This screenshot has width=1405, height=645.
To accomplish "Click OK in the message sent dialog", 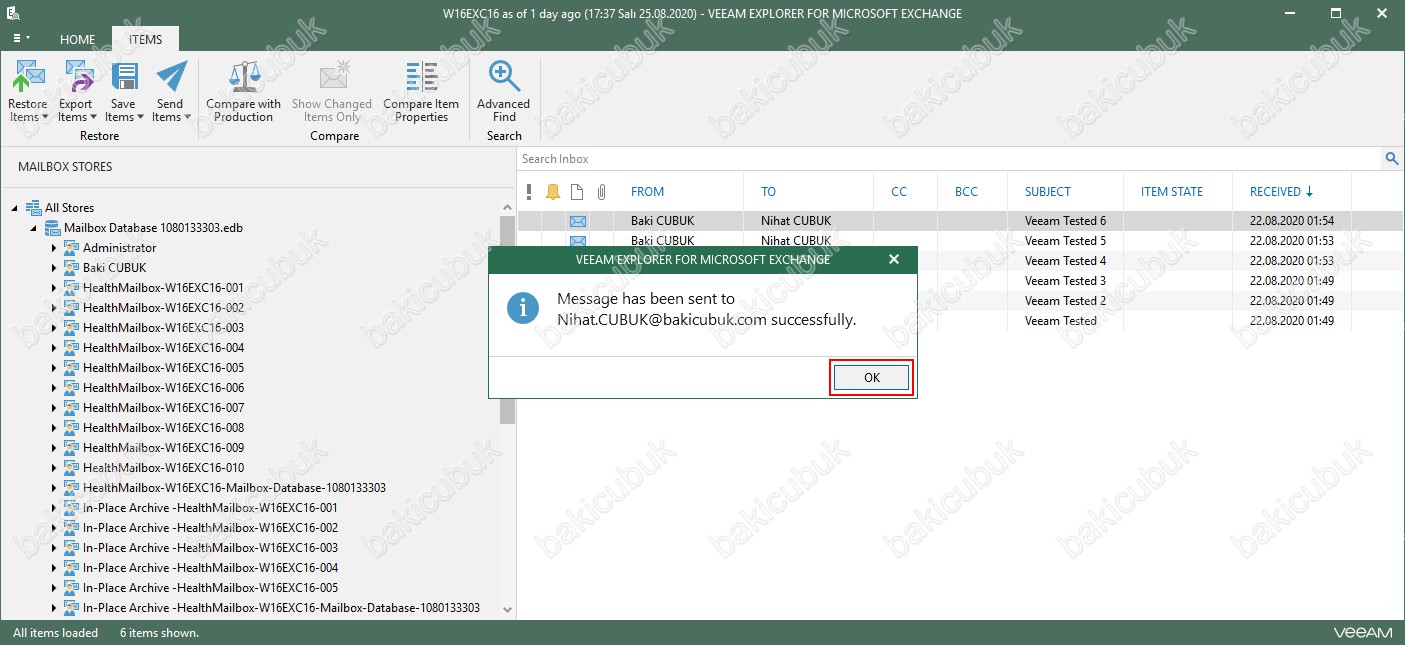I will click(872, 377).
